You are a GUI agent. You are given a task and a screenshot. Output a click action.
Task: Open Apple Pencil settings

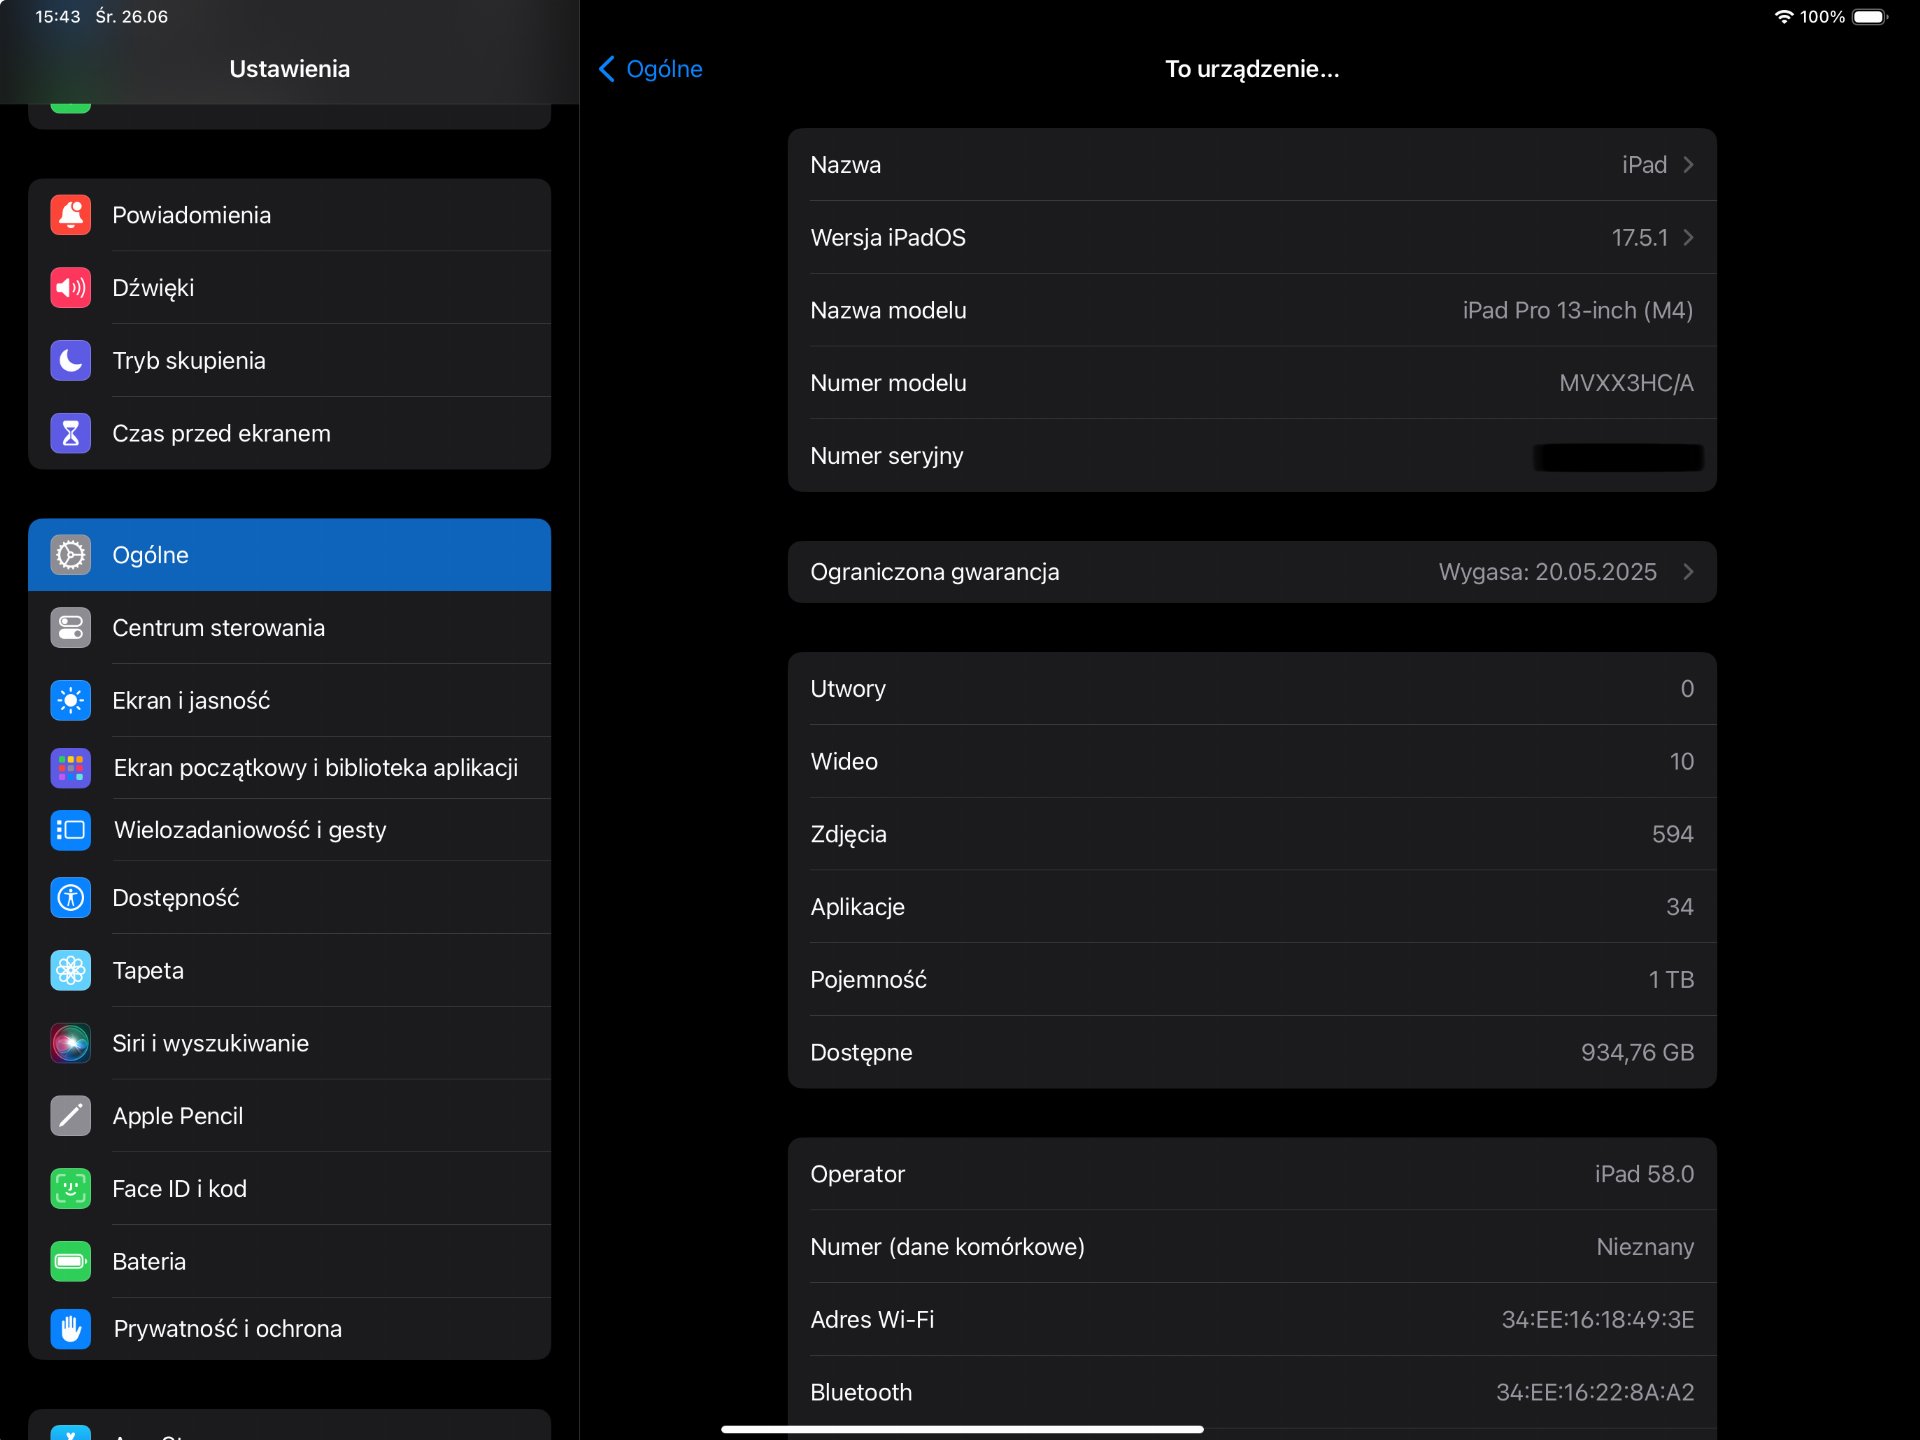290,1116
